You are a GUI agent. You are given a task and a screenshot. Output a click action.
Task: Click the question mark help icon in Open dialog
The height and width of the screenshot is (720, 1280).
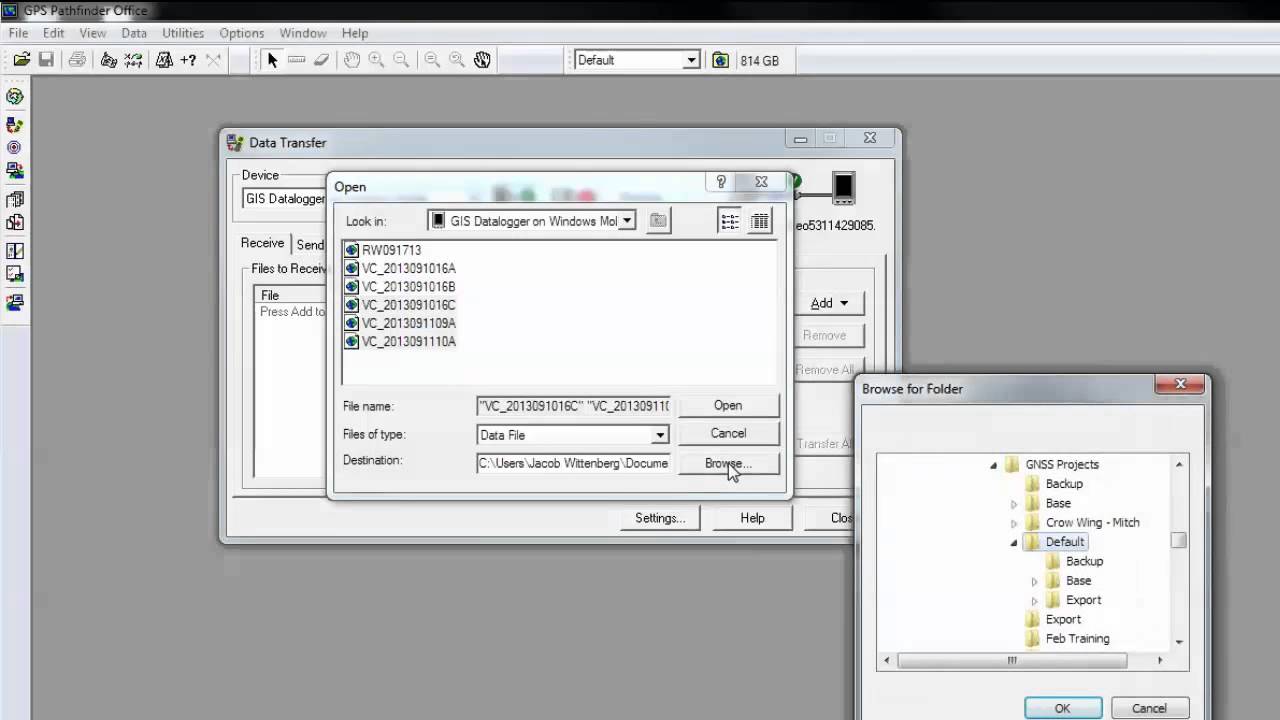point(721,182)
